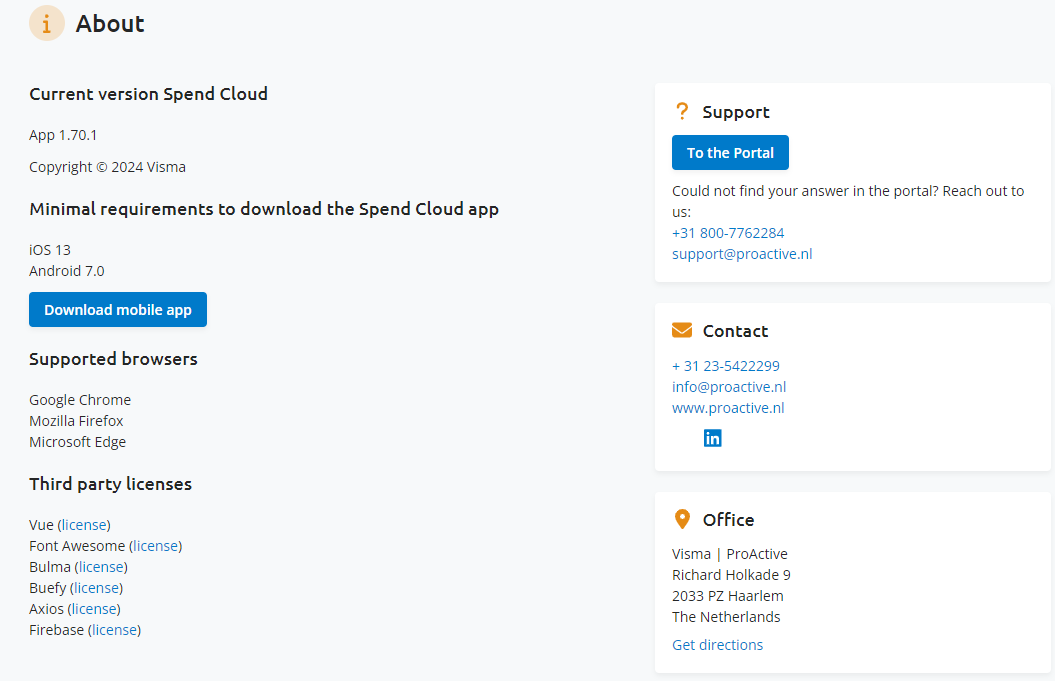Visit www.proactive.nl website
The height and width of the screenshot is (681, 1055).
tap(728, 408)
